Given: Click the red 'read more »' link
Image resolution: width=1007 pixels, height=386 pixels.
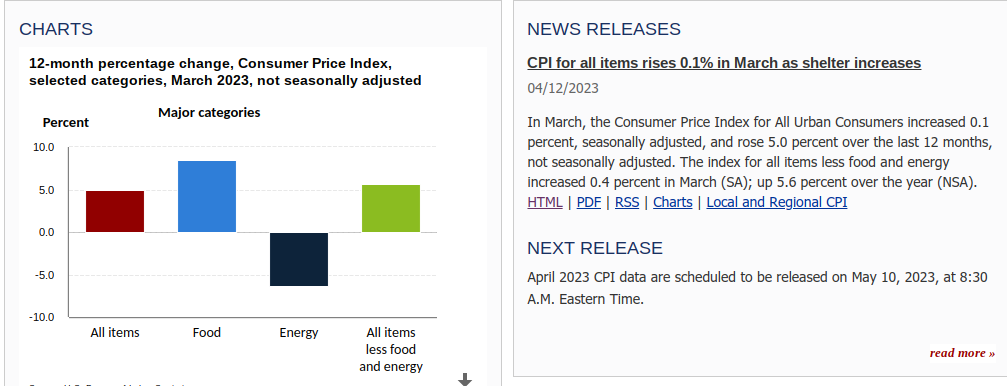Looking at the screenshot, I should 962,353.
